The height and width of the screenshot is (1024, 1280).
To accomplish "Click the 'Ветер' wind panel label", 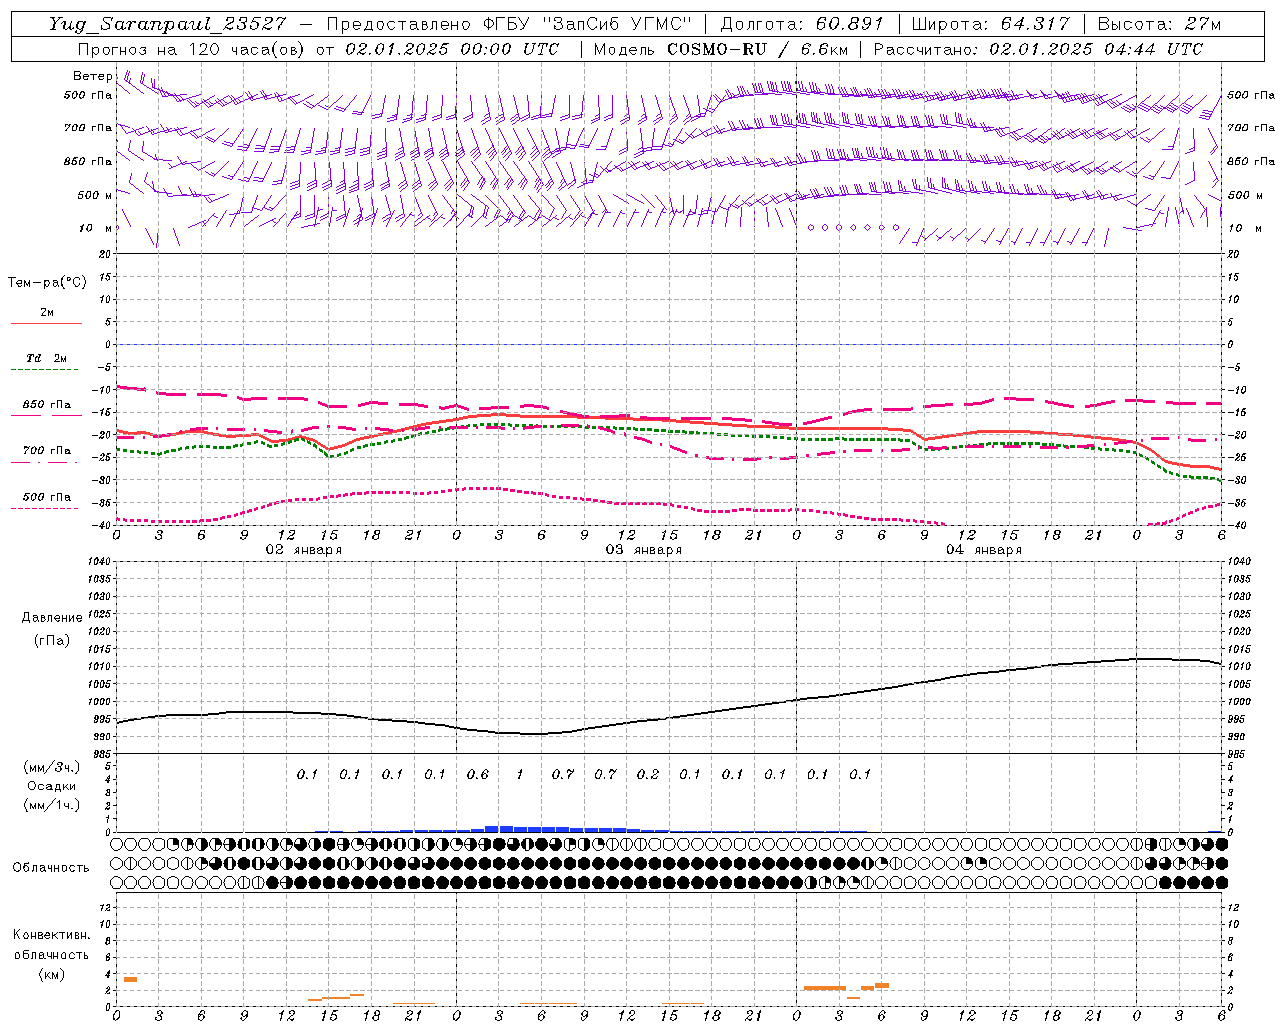I will (x=93, y=76).
